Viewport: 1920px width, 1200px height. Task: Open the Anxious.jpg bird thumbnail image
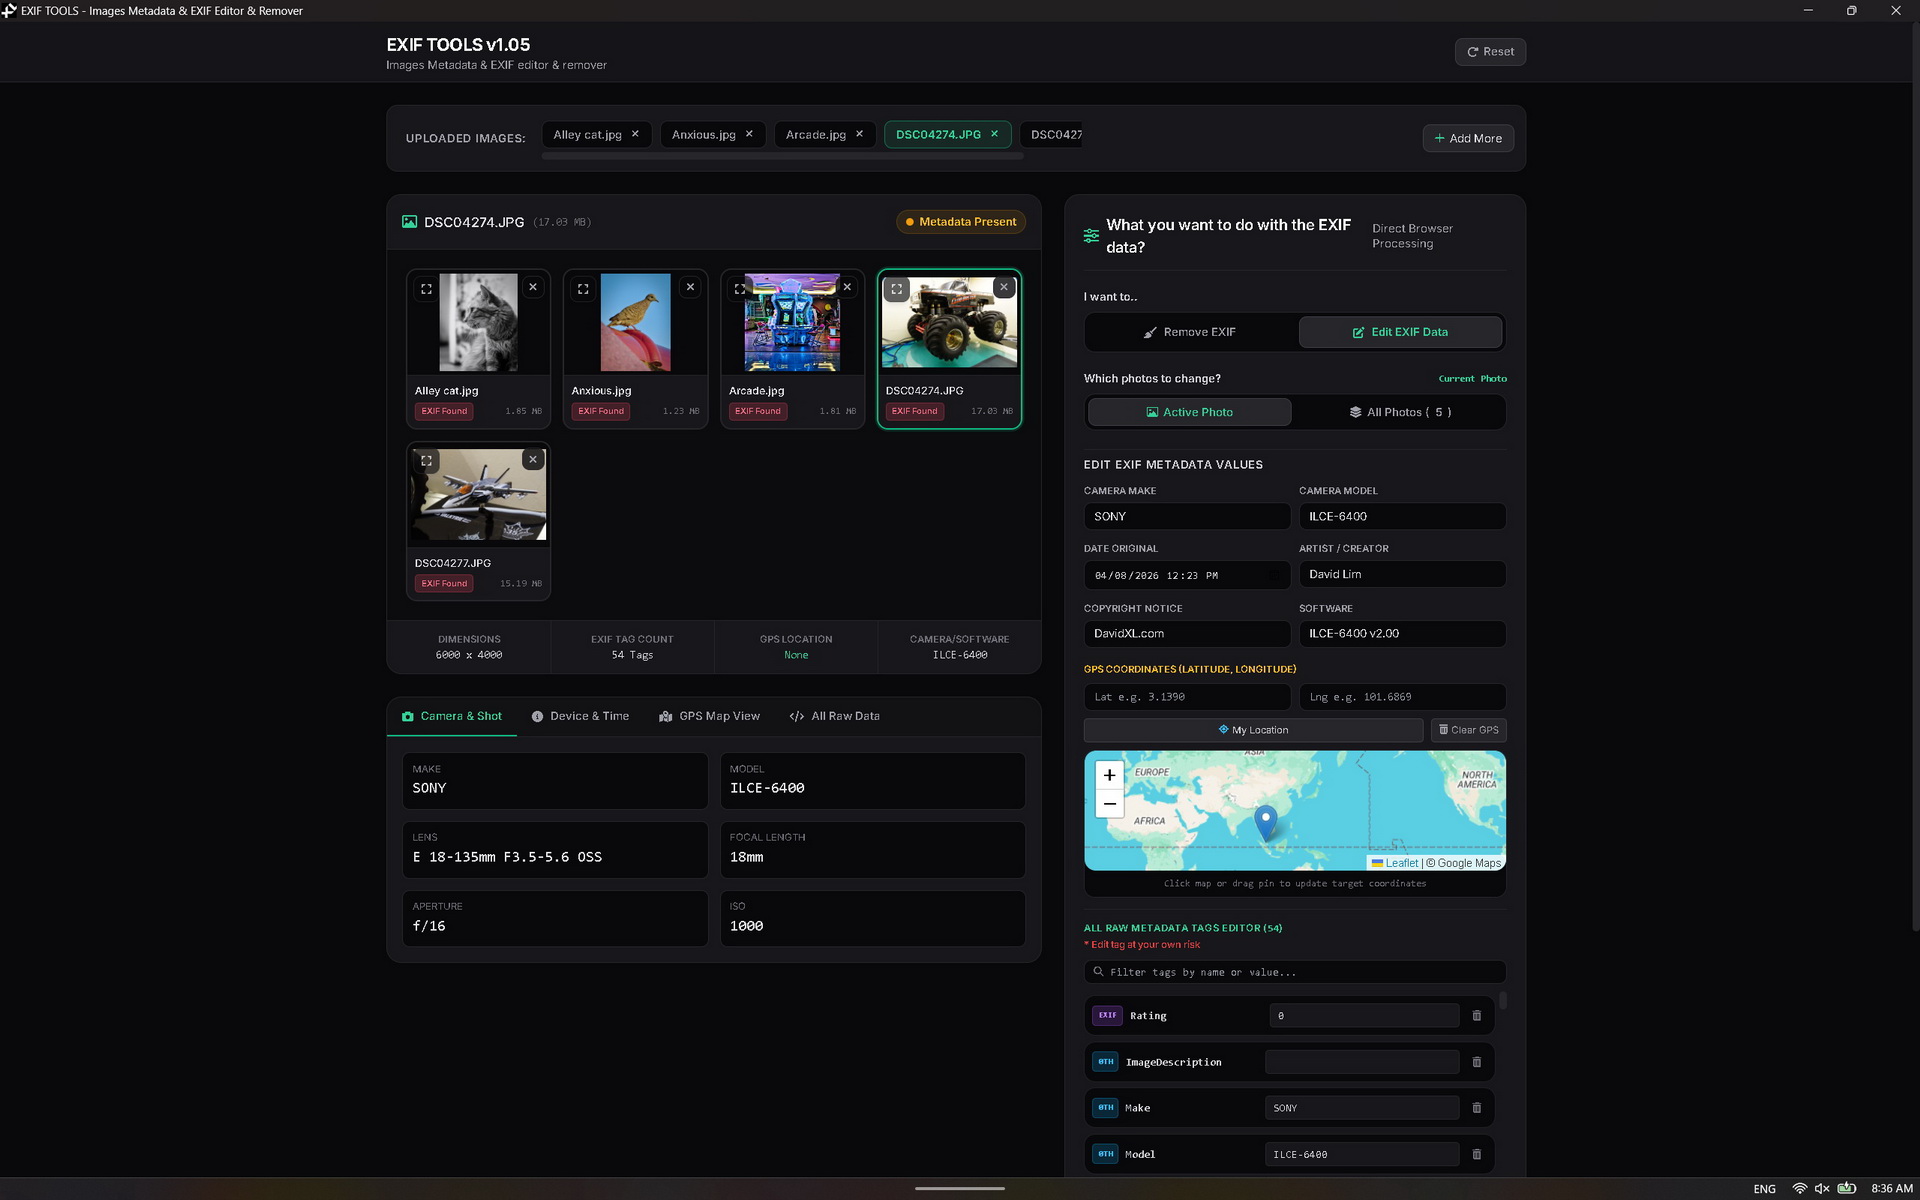click(635, 323)
